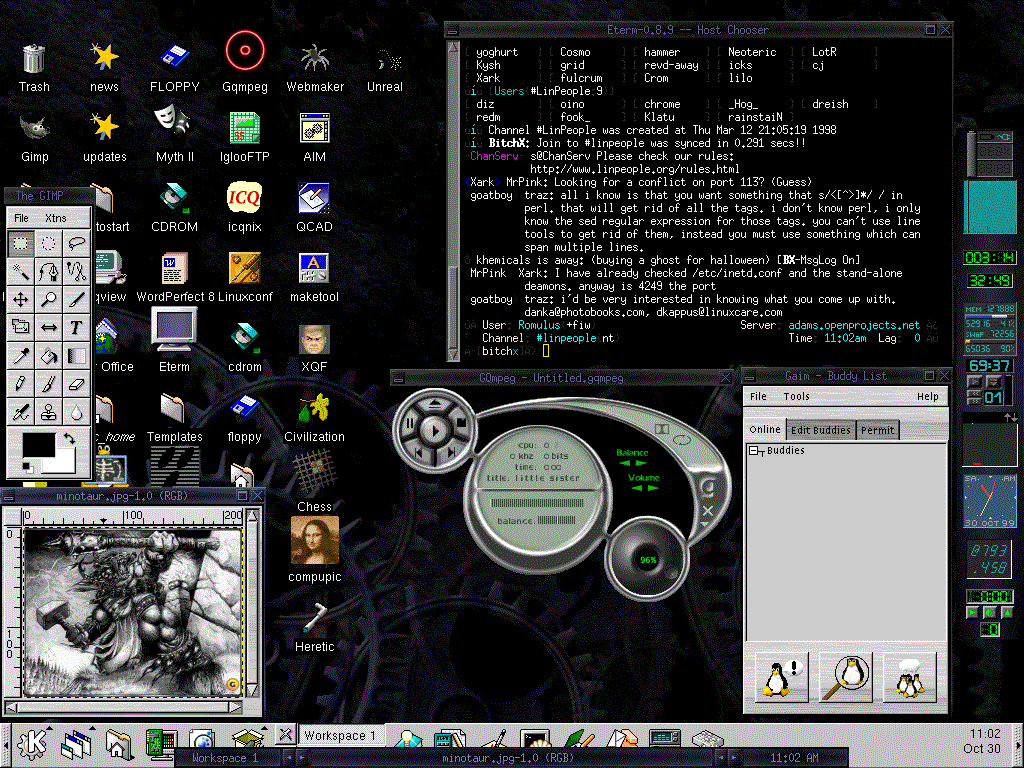1024x768 pixels.
Task: Click the eject button in GQmpeg
Action: [434, 405]
